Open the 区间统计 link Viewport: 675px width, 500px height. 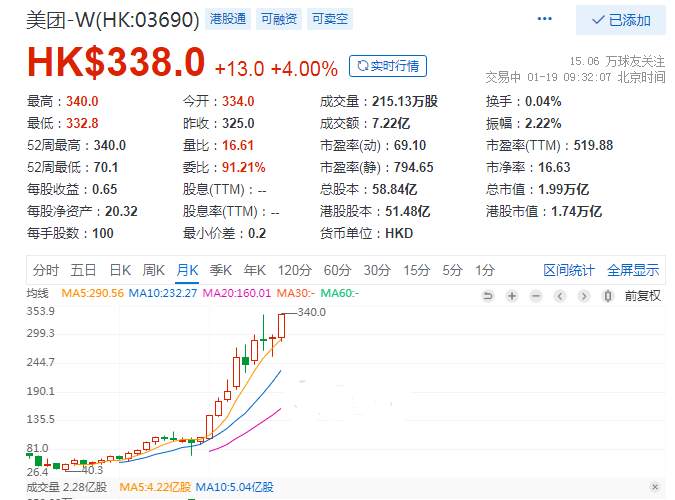[569, 270]
